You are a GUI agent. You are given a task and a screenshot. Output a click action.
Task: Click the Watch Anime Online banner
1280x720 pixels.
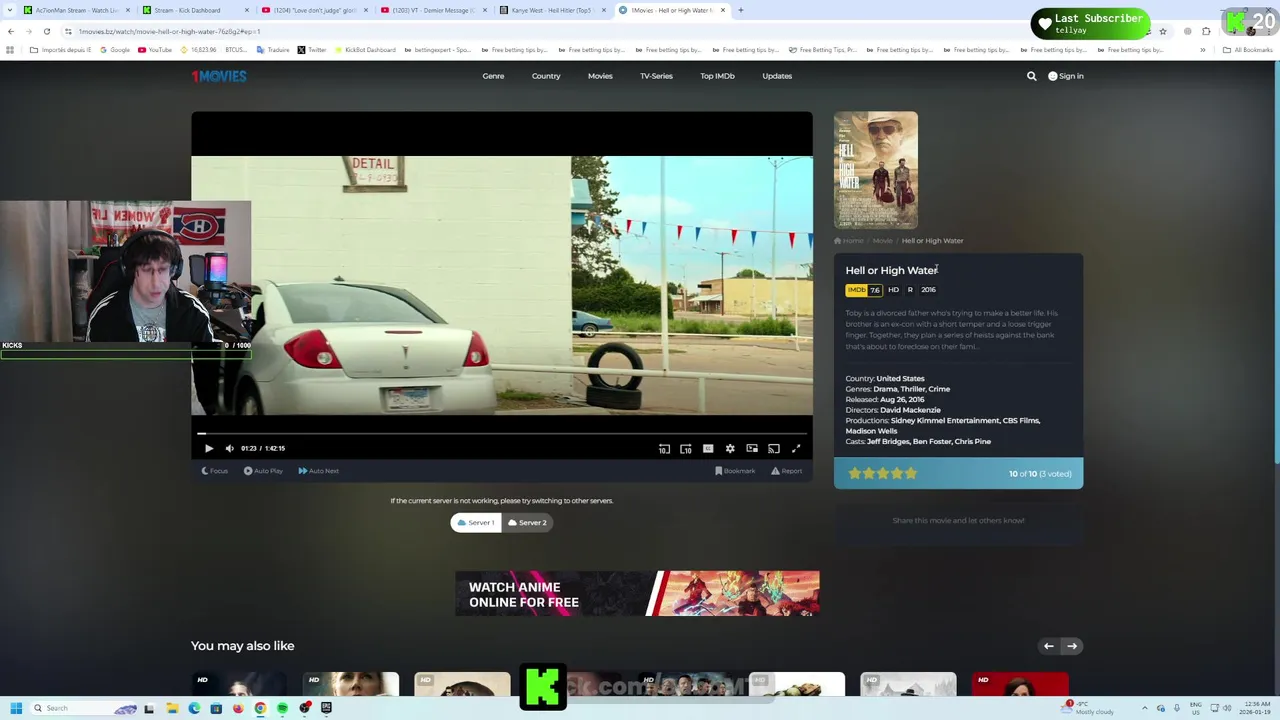click(x=637, y=594)
